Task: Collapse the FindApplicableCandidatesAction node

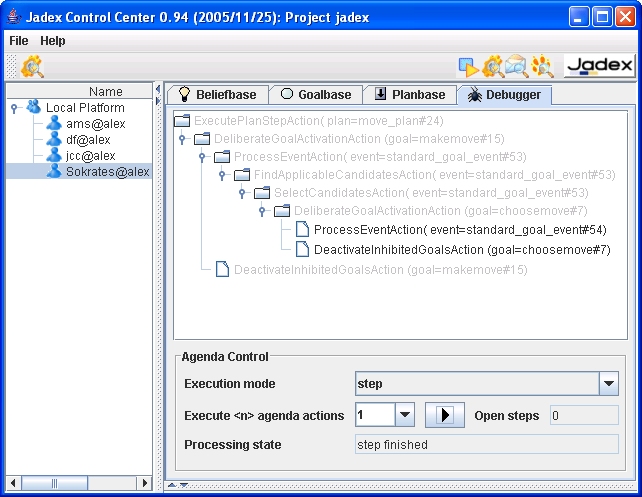Action: click(x=222, y=176)
